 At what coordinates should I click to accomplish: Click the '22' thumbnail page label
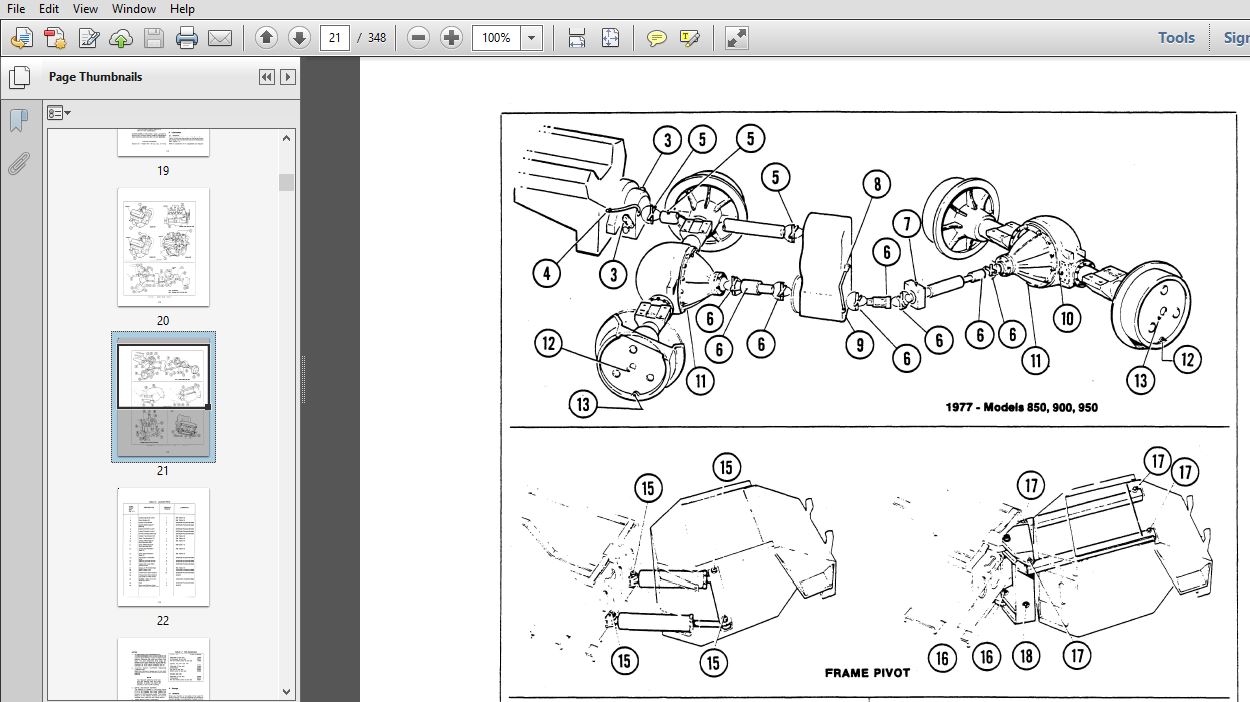click(163, 621)
